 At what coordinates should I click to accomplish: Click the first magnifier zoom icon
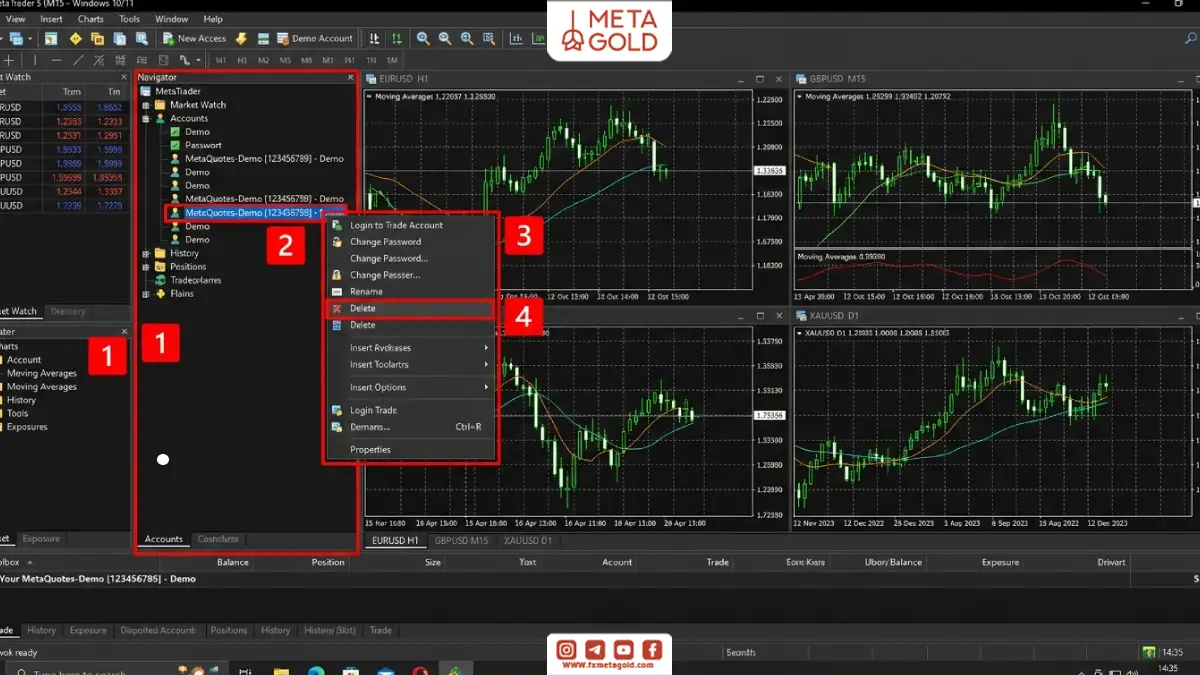click(x=423, y=39)
